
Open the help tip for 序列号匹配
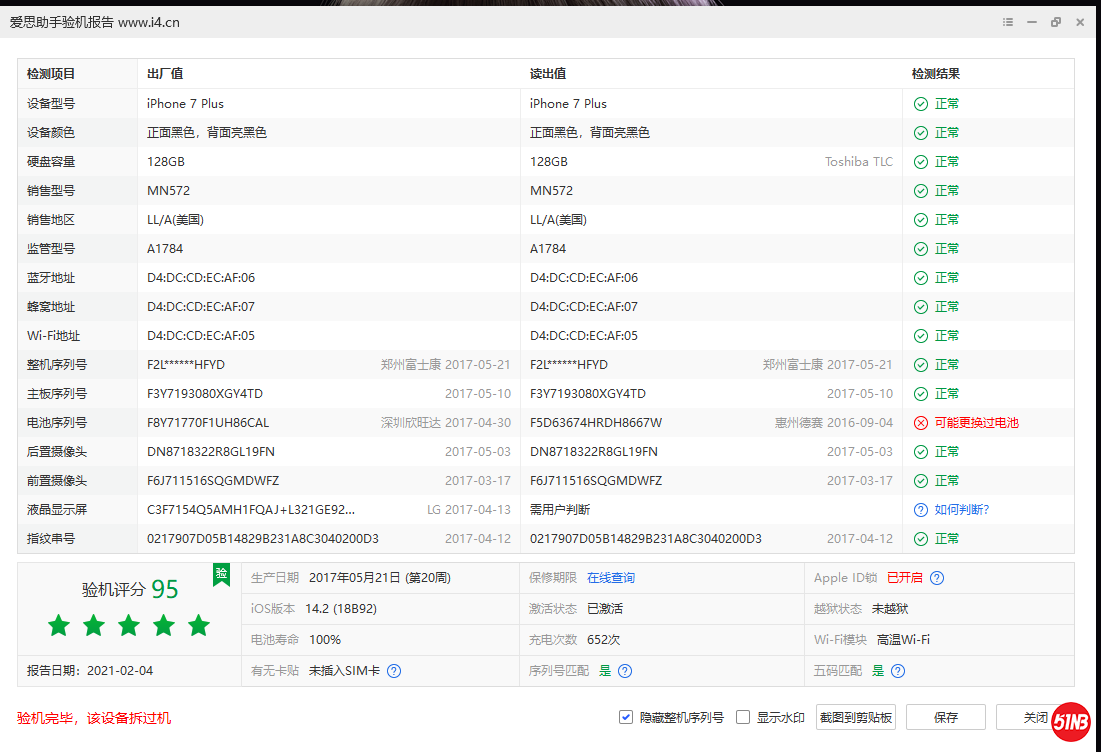625,671
